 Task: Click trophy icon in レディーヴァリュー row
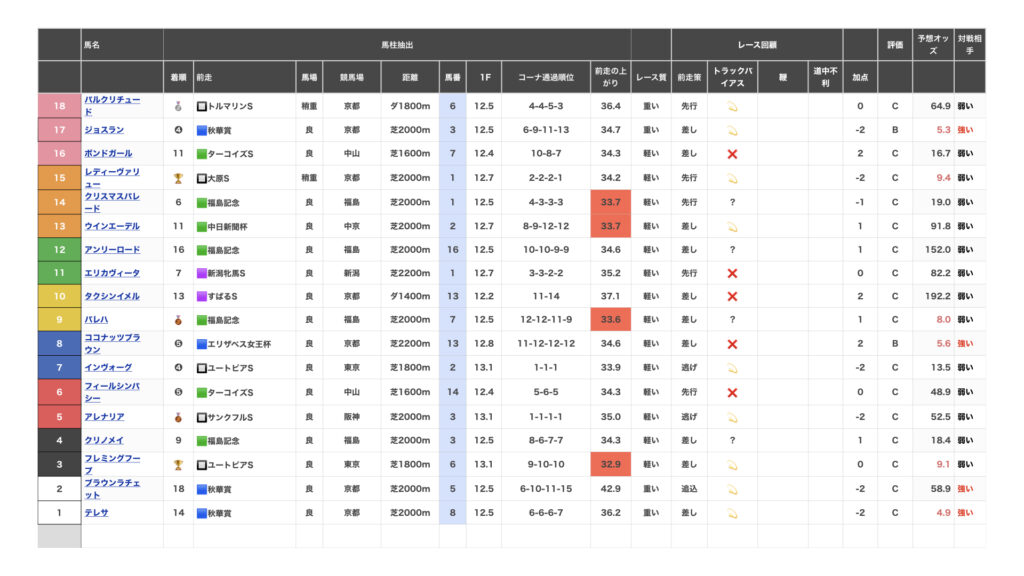point(179,178)
